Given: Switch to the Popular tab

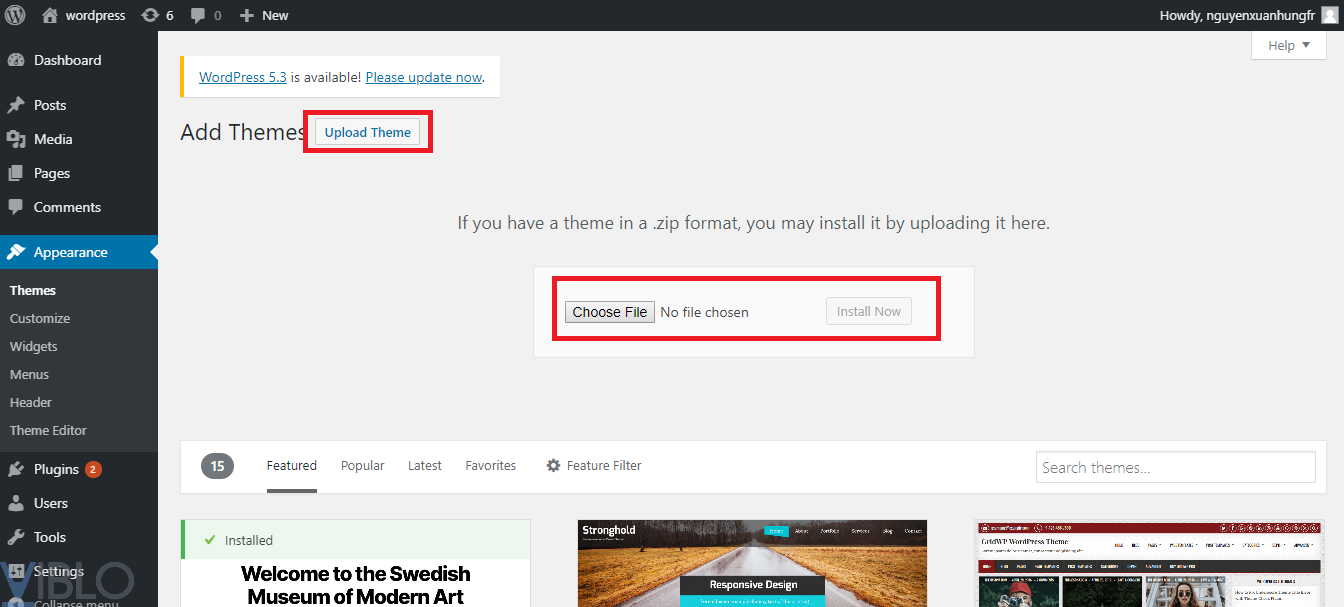Looking at the screenshot, I should [363, 465].
